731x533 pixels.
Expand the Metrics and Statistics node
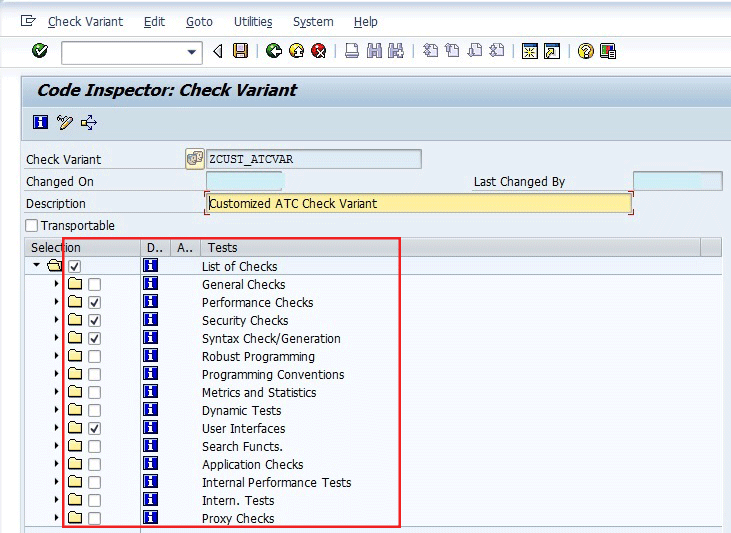click(x=56, y=391)
